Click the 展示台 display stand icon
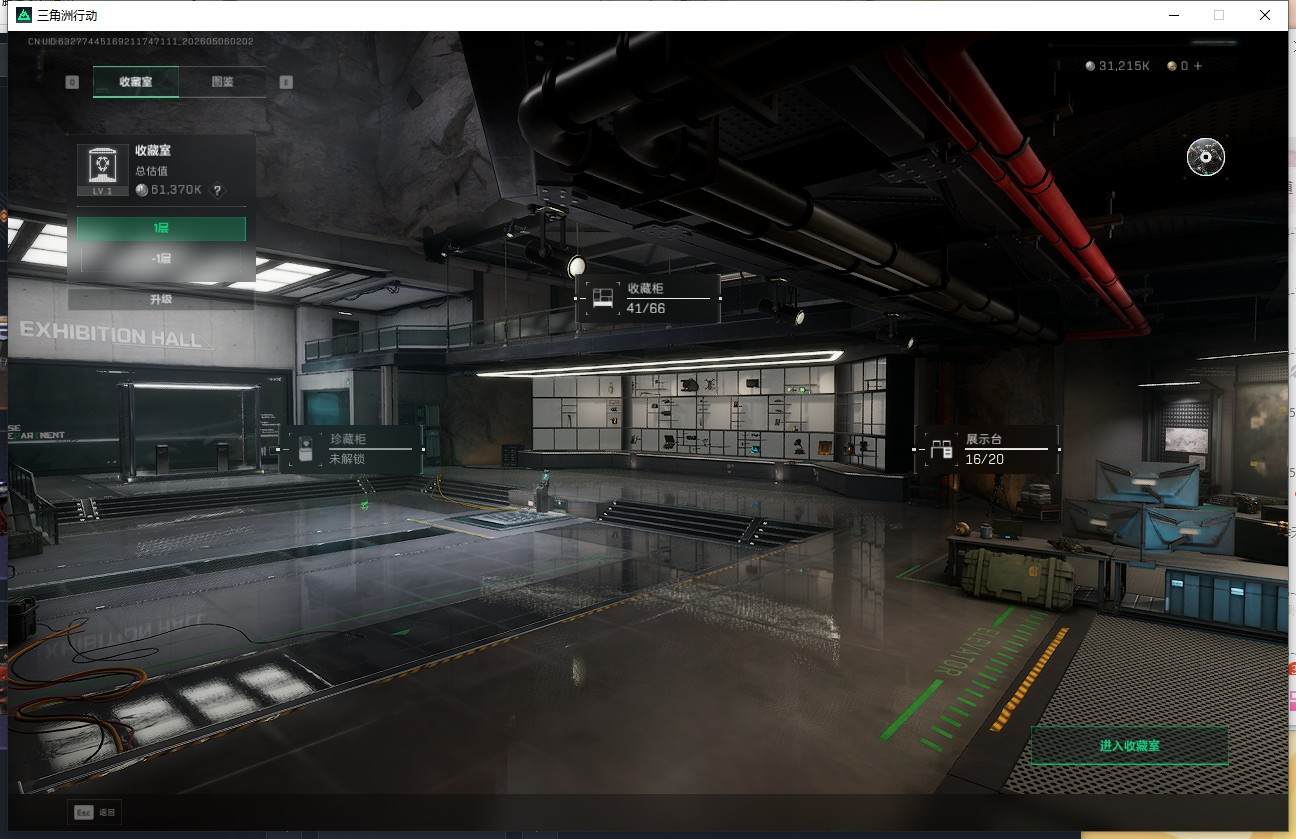 click(x=941, y=449)
